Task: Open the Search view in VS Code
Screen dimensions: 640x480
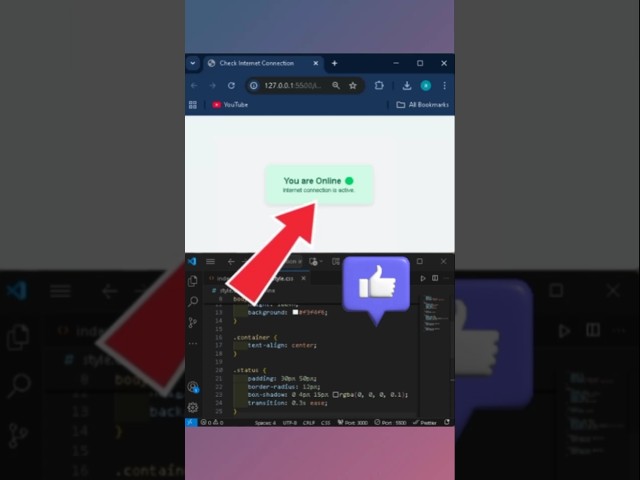Action: click(x=193, y=302)
